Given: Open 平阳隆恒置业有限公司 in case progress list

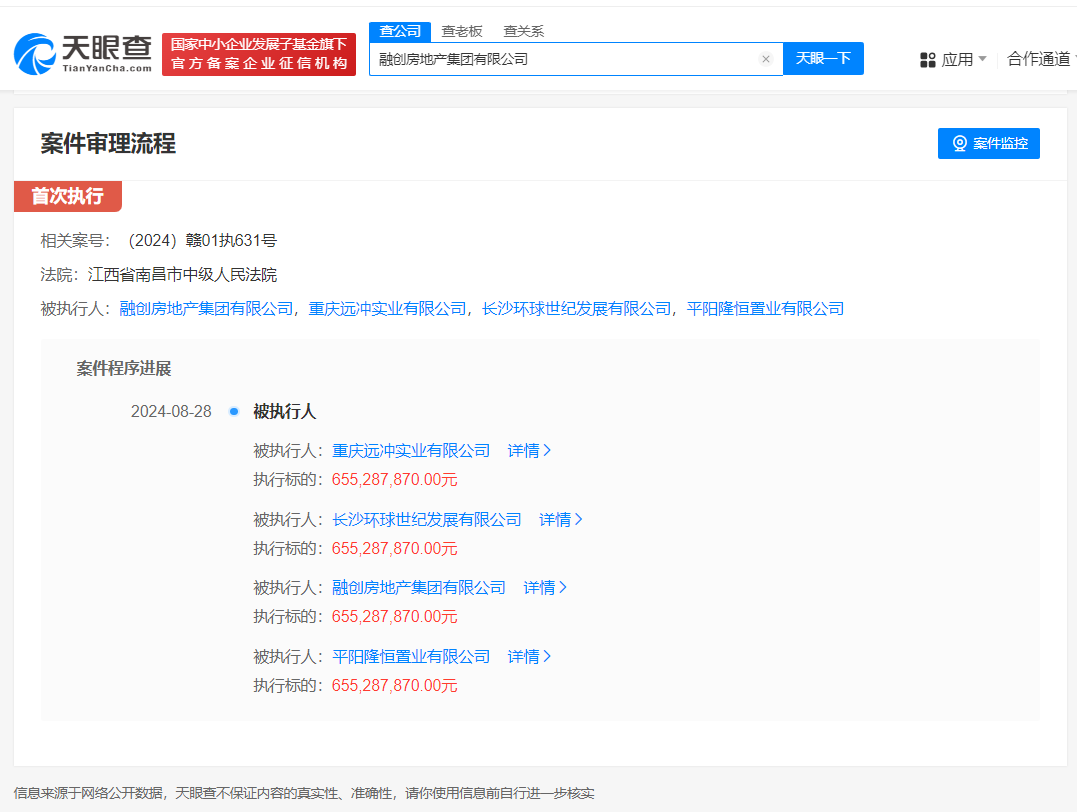Looking at the screenshot, I should [x=411, y=657].
